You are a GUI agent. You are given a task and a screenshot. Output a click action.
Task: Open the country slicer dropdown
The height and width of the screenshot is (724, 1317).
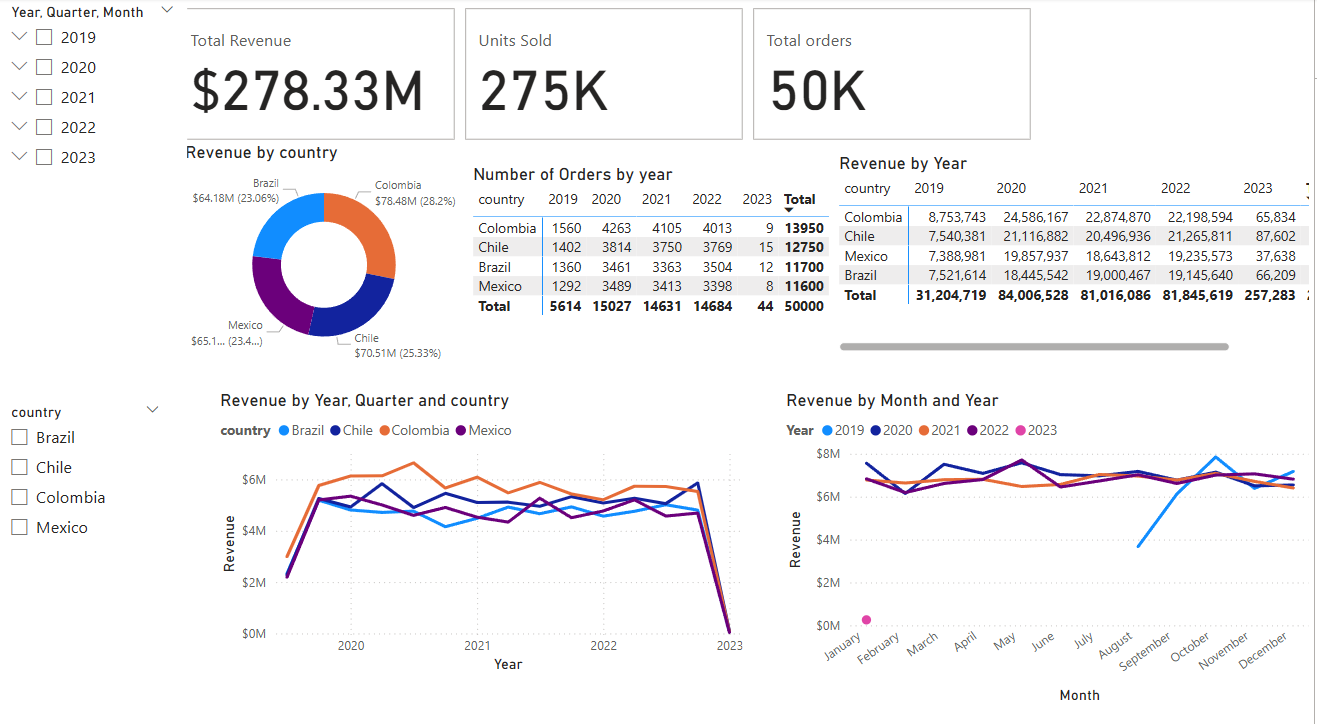[152, 409]
